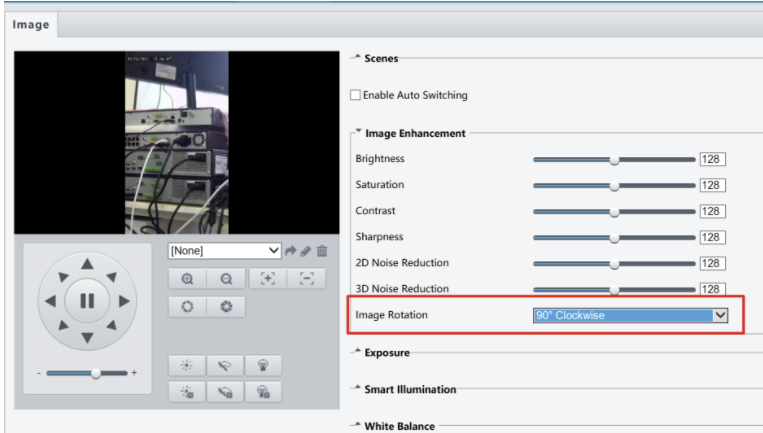Close the iris with the filled aperture icon
The width and height of the screenshot is (763, 433).
[x=226, y=307]
